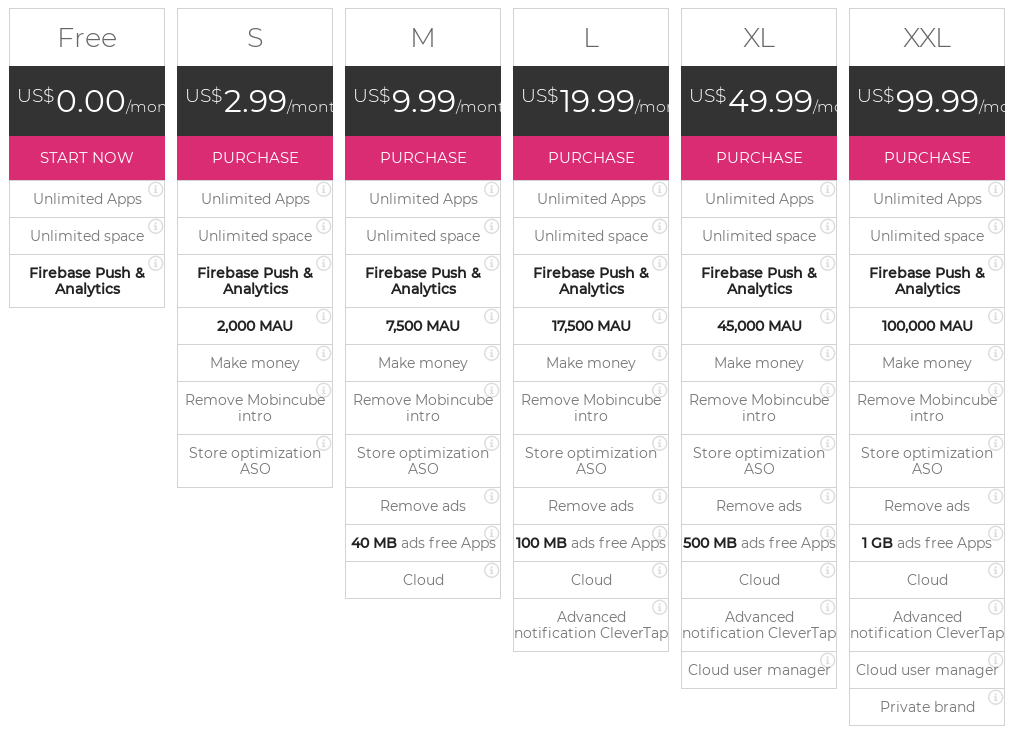Click info icon beside Cloud in M plan
The height and width of the screenshot is (734, 1014).
[x=491, y=570]
